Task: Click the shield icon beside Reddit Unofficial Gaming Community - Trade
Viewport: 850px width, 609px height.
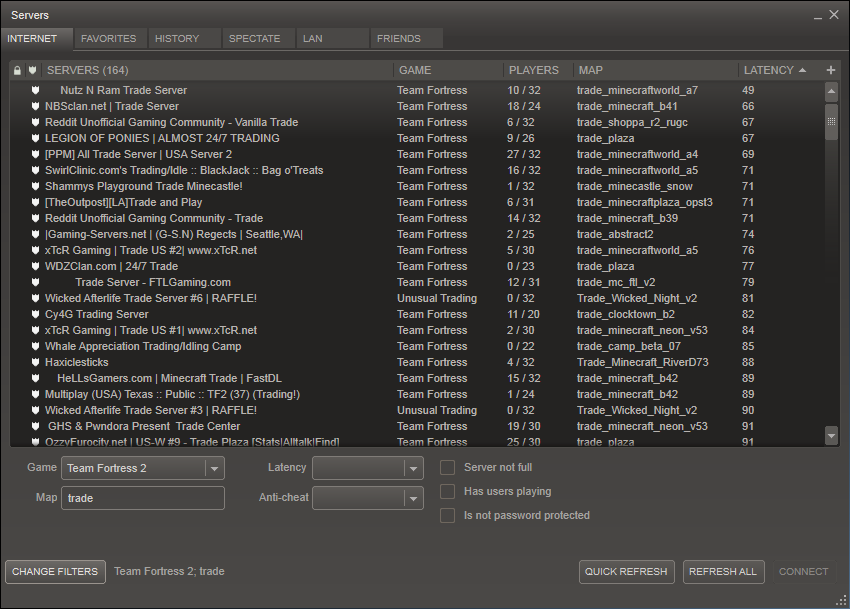Action: [35, 218]
